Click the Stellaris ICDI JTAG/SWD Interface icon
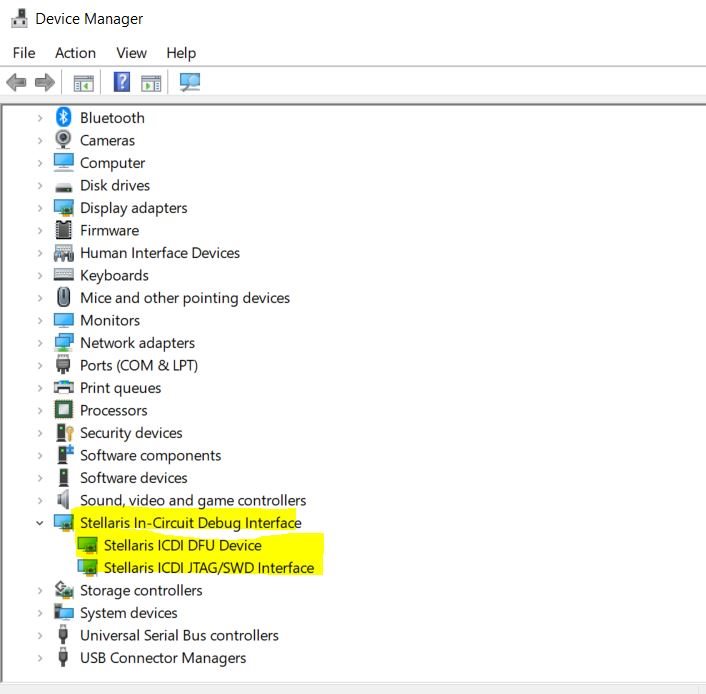The image size is (706, 694). tap(87, 567)
